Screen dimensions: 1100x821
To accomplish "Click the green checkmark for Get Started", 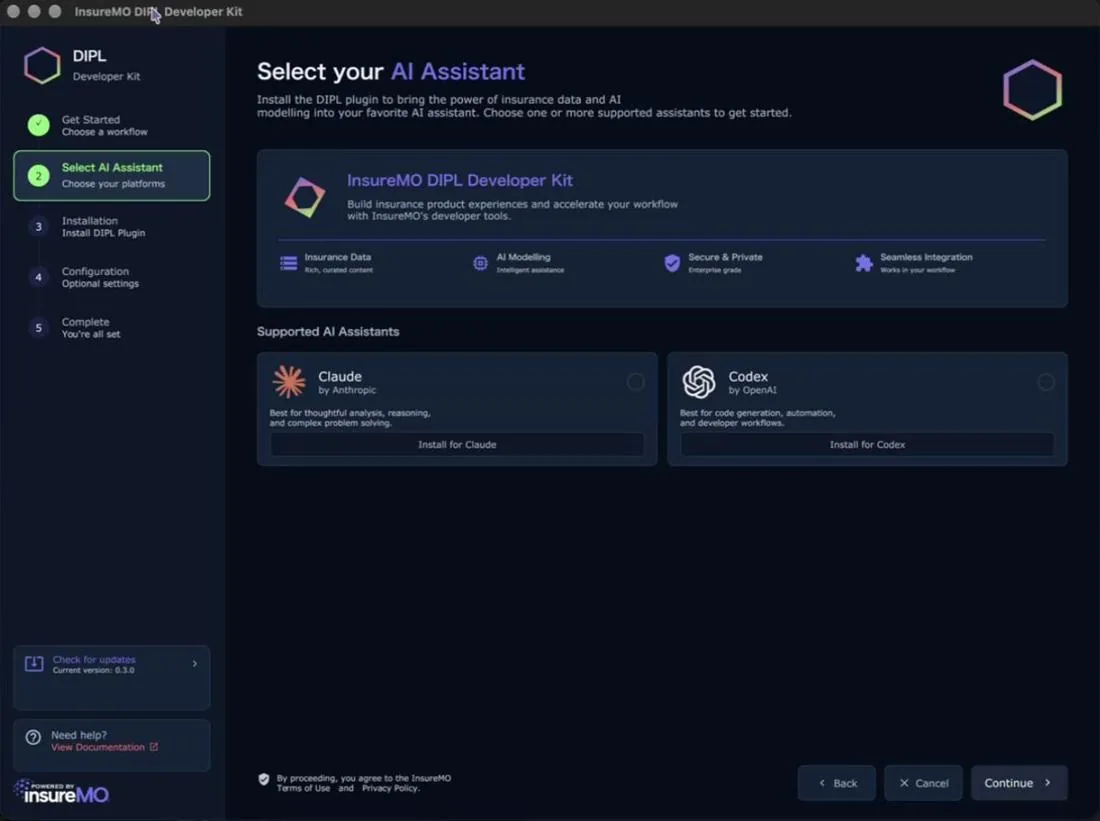I will point(39,125).
